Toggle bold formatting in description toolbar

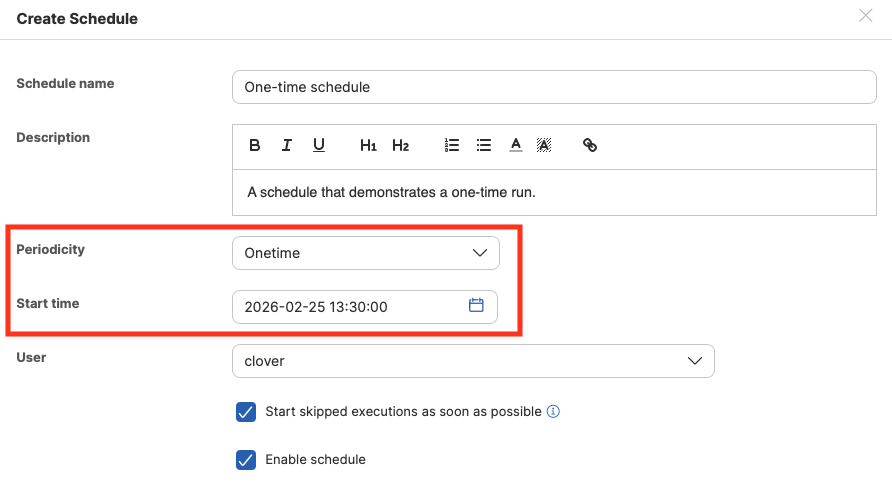pyautogui.click(x=255, y=146)
